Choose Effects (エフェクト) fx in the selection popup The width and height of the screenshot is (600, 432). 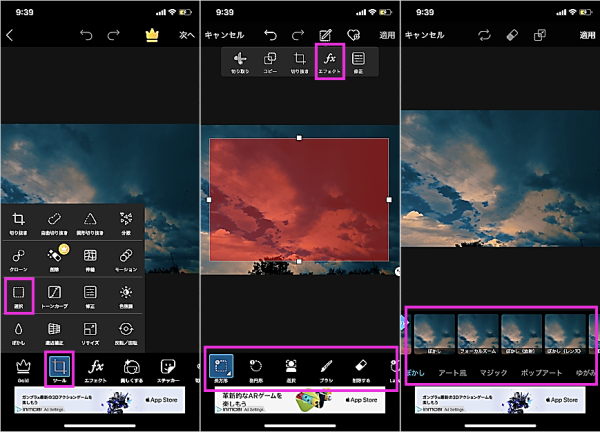coord(329,62)
